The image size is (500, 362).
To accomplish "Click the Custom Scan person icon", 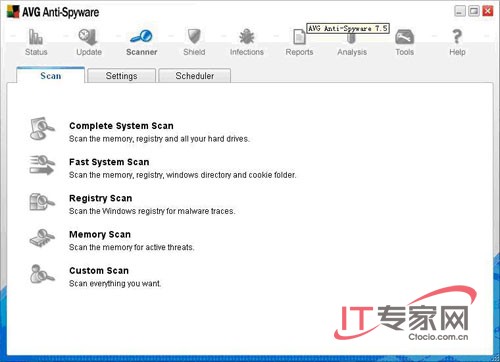I will (x=42, y=274).
